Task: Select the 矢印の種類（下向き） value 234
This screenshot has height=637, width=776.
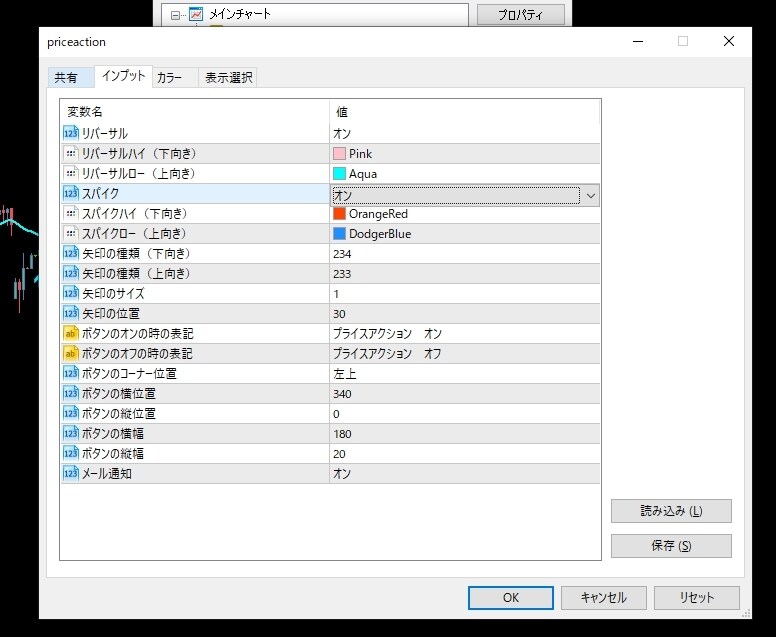Action: click(342, 254)
